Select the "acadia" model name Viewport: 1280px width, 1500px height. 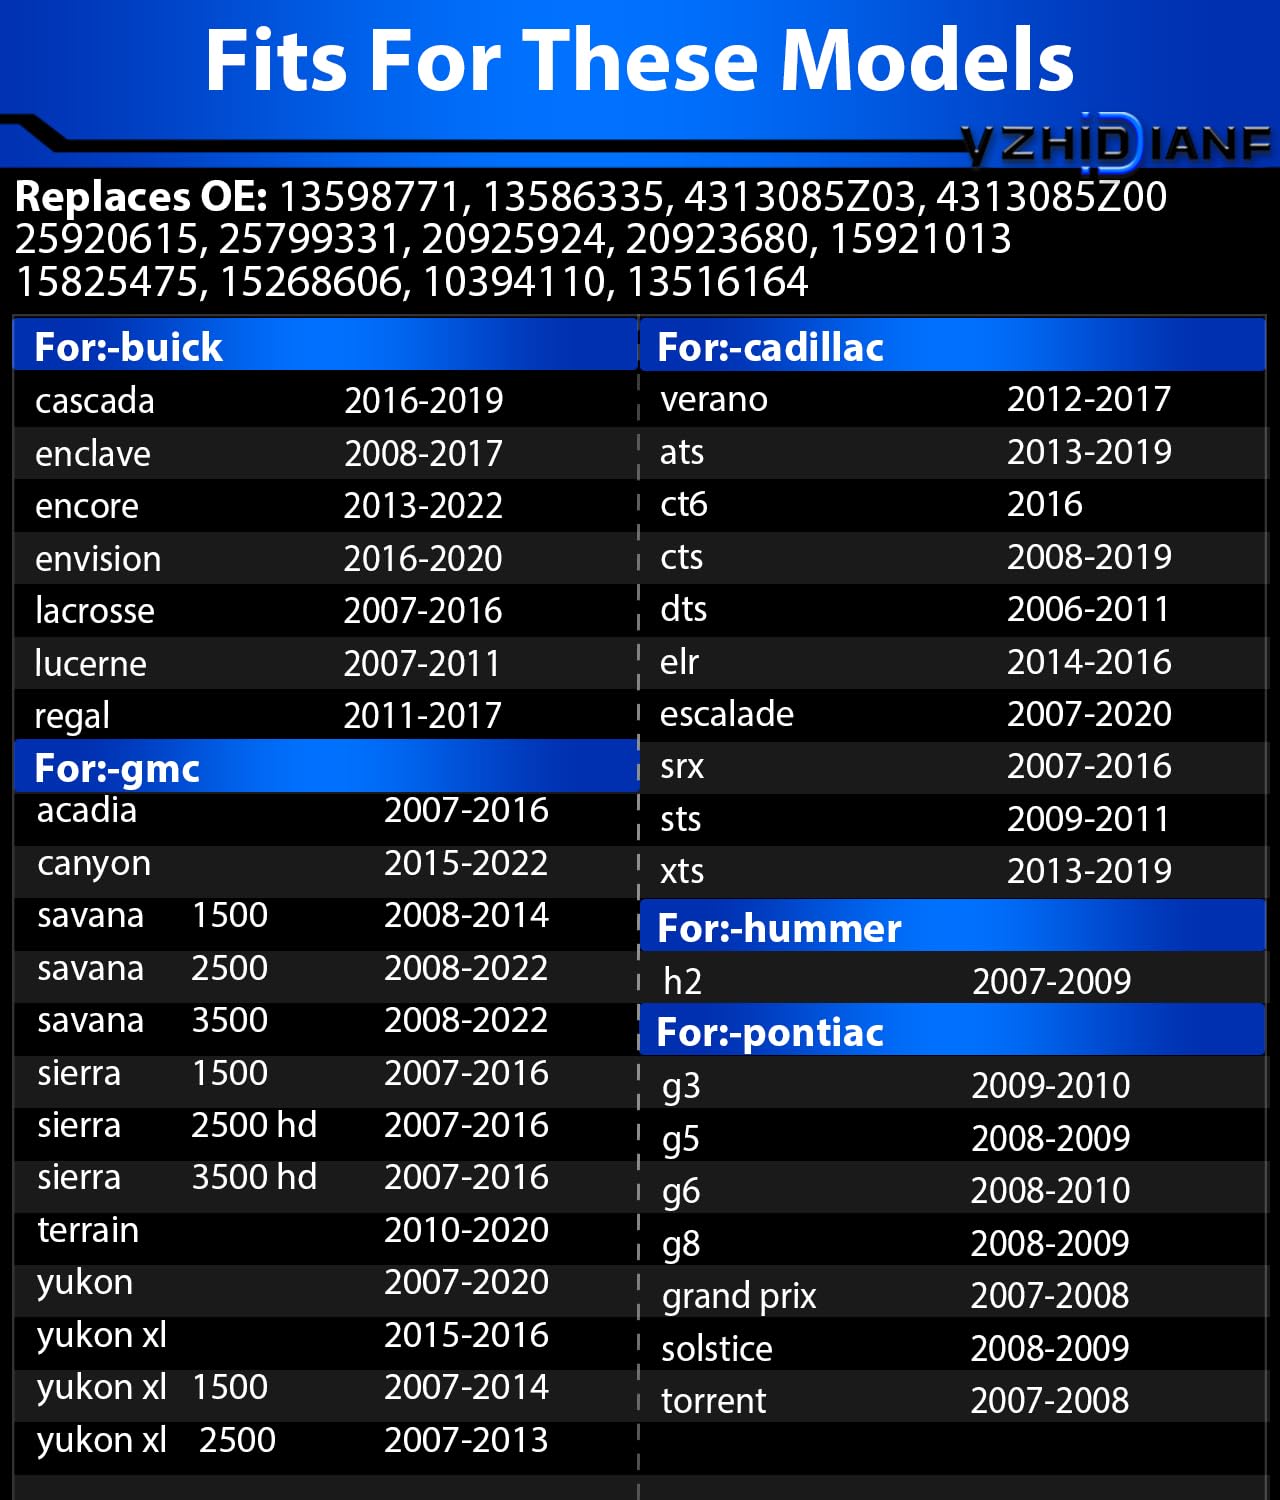point(87,810)
